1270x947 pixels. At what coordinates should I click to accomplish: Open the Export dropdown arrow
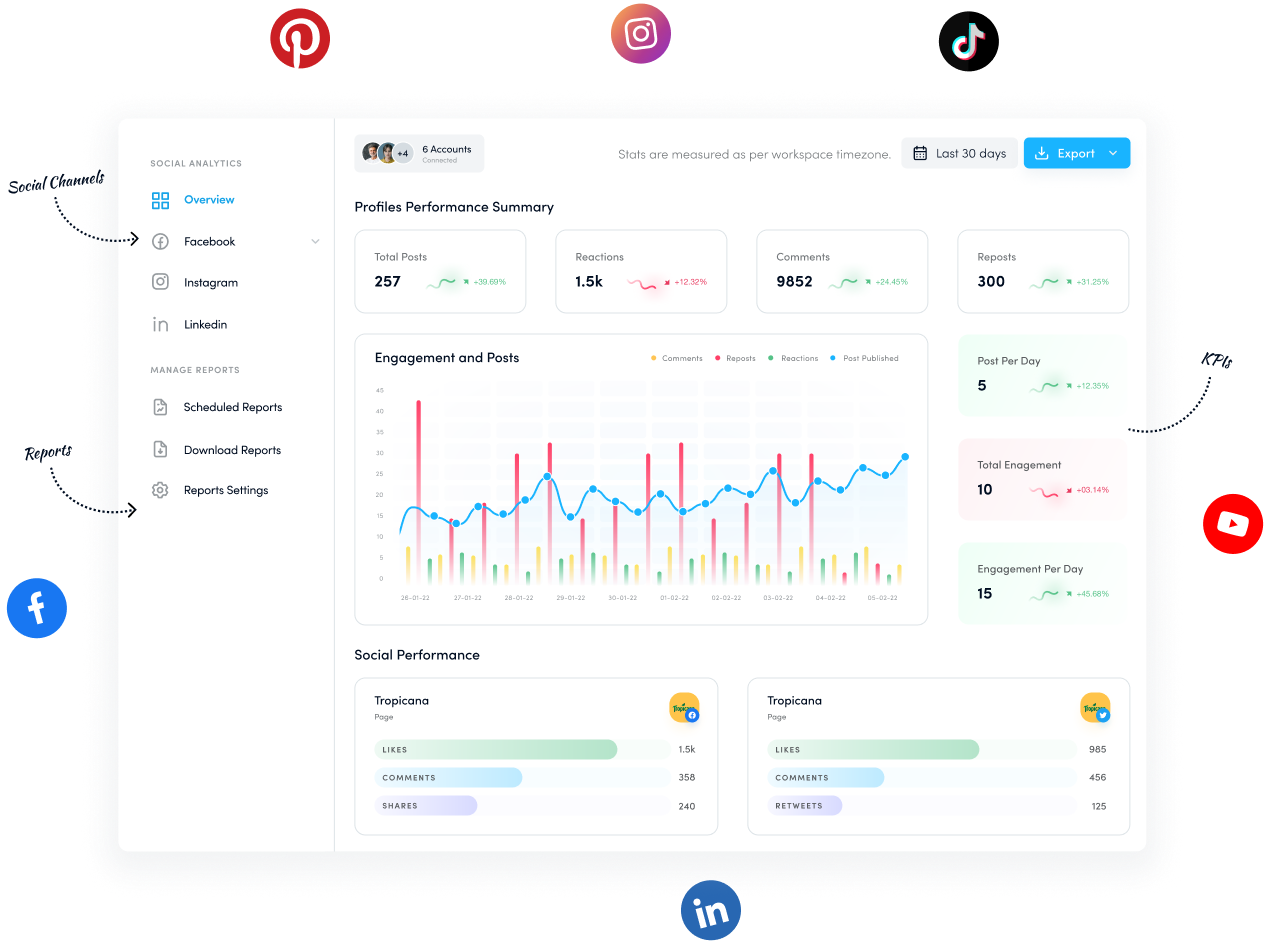pos(1113,152)
